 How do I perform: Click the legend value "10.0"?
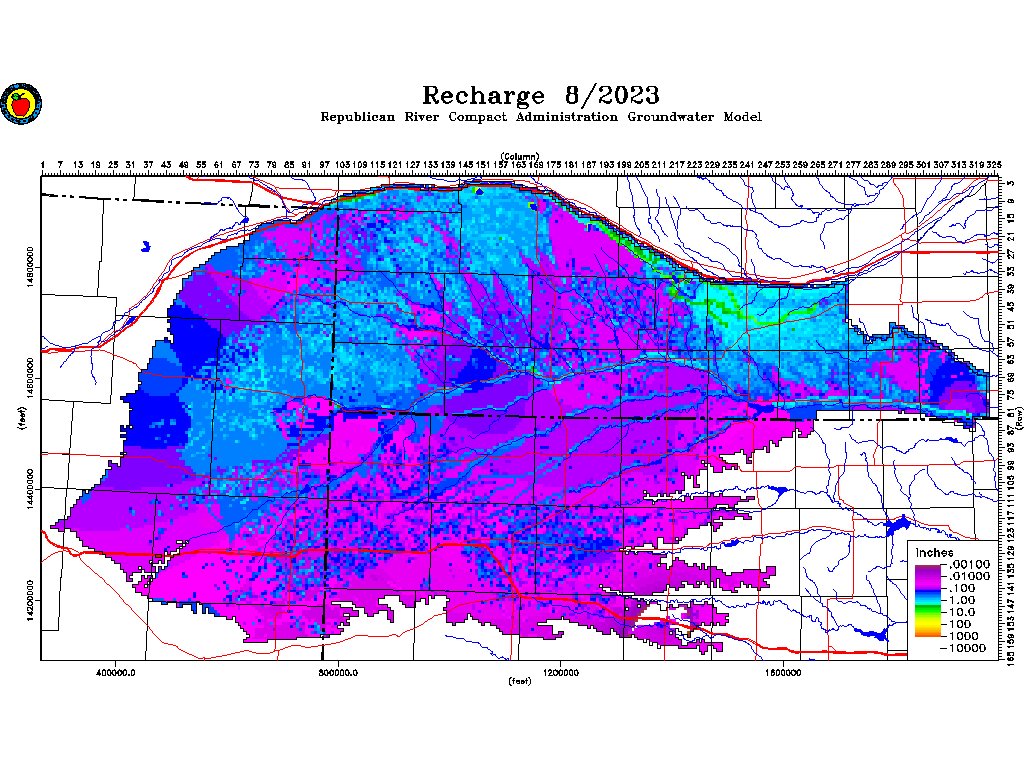tap(962, 612)
